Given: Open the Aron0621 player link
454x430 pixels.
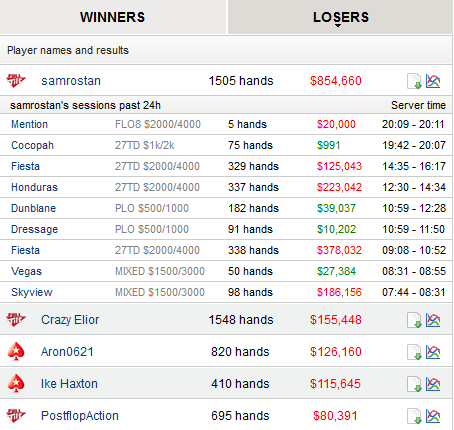Looking at the screenshot, I should tap(67, 352).
